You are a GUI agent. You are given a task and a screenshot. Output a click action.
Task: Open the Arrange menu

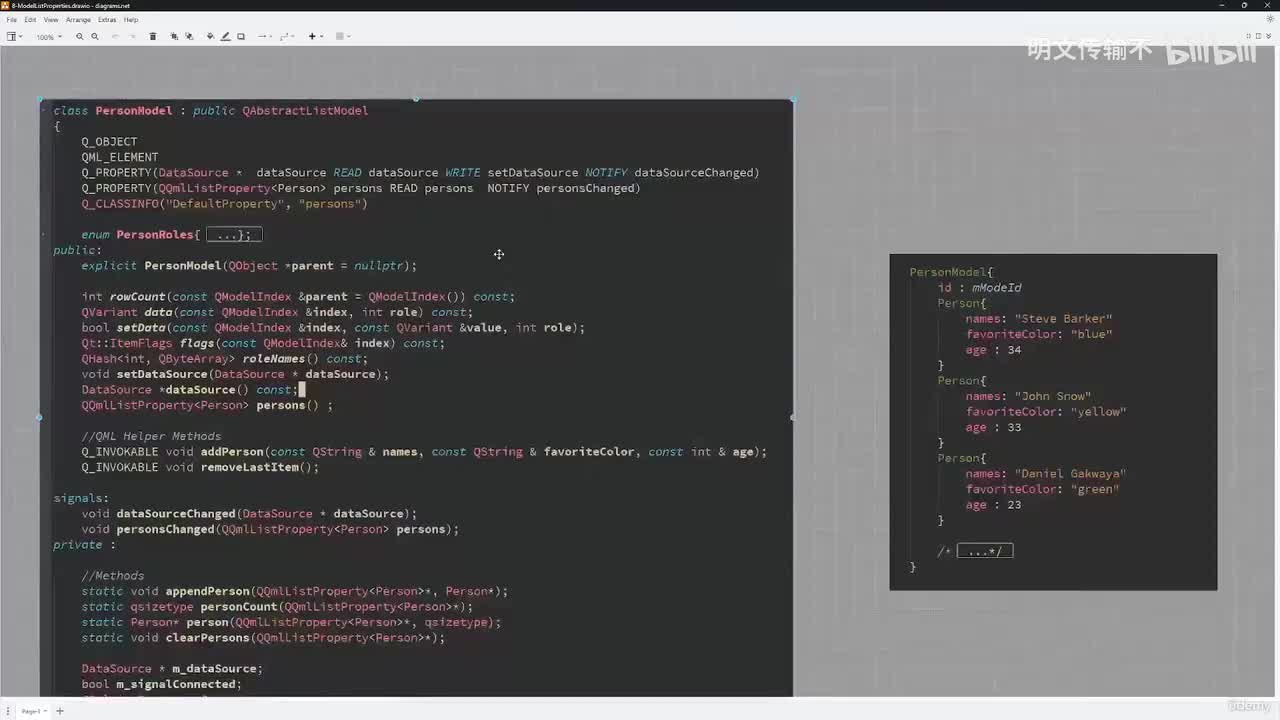(78, 20)
